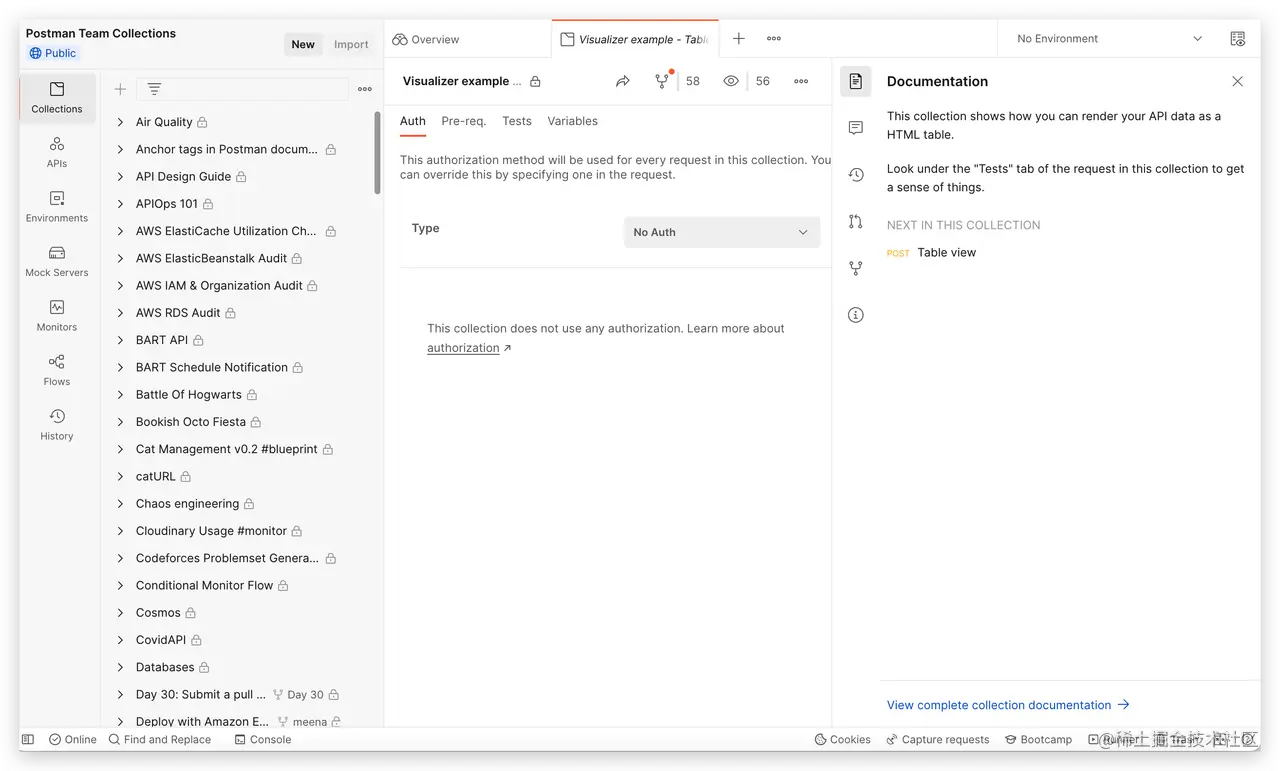Open the tab bar overflow ellipsis menu
The image size is (1280, 771).
(x=774, y=39)
